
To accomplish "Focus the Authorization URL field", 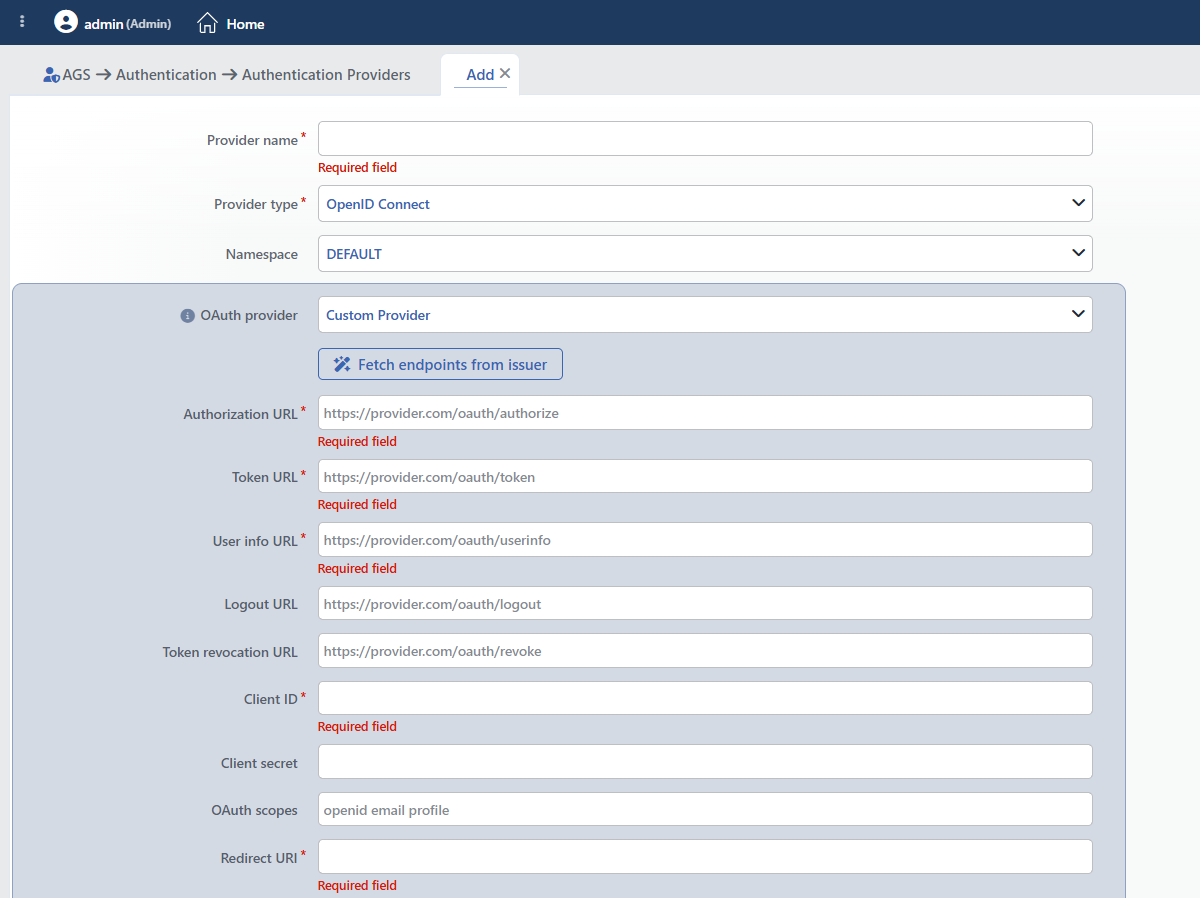I will (x=705, y=413).
